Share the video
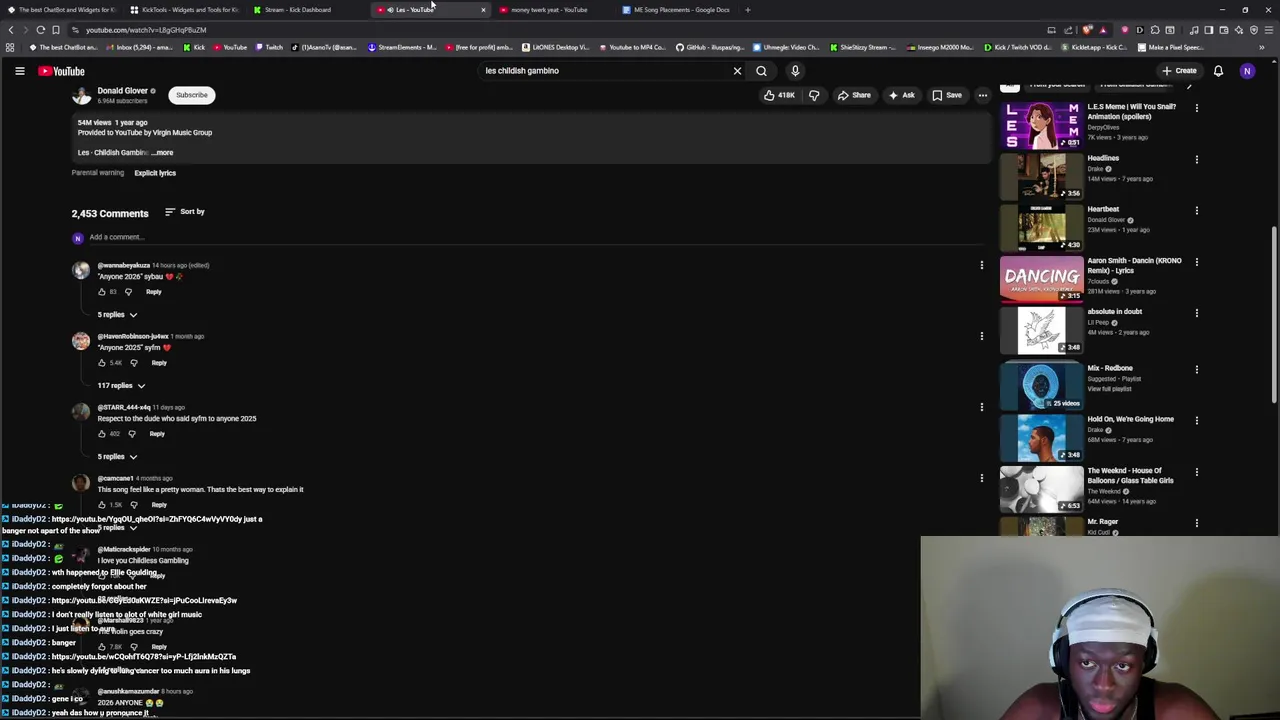 point(854,95)
